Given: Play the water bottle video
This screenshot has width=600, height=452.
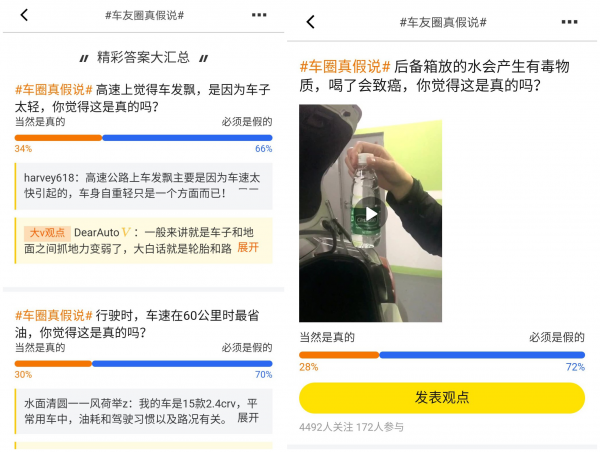Looking at the screenshot, I should 370,214.
